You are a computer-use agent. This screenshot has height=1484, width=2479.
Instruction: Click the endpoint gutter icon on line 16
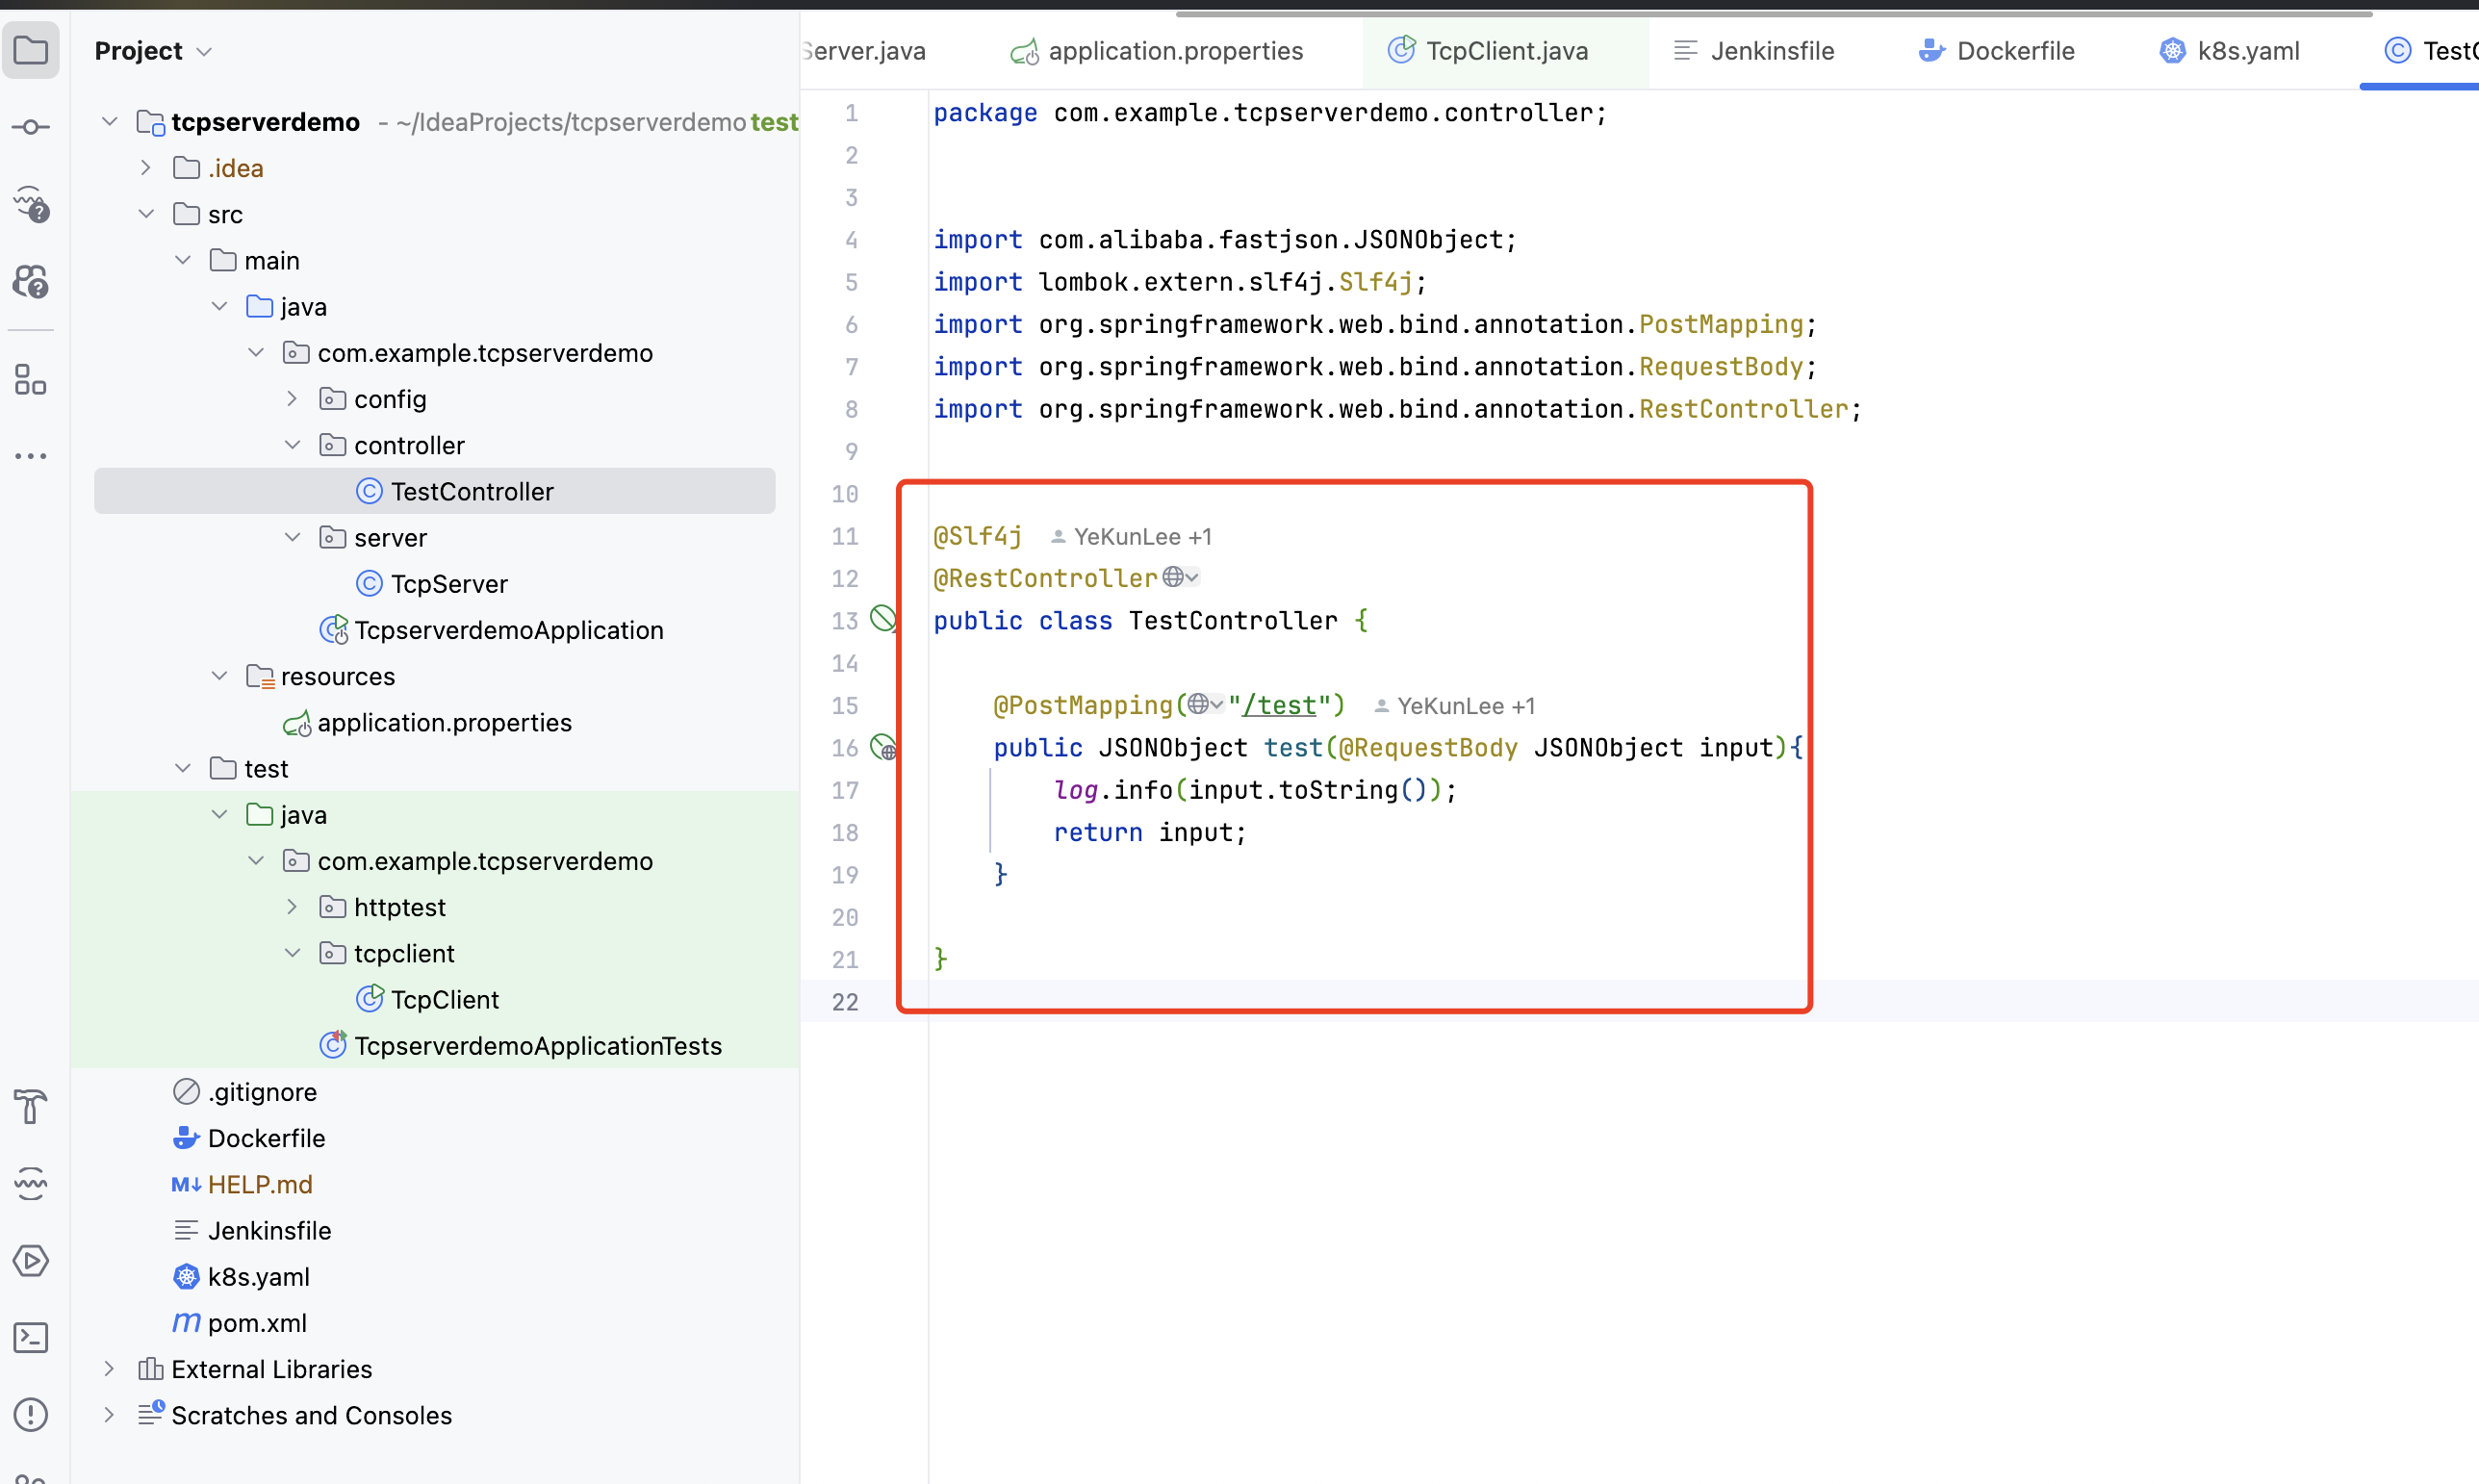pos(882,747)
